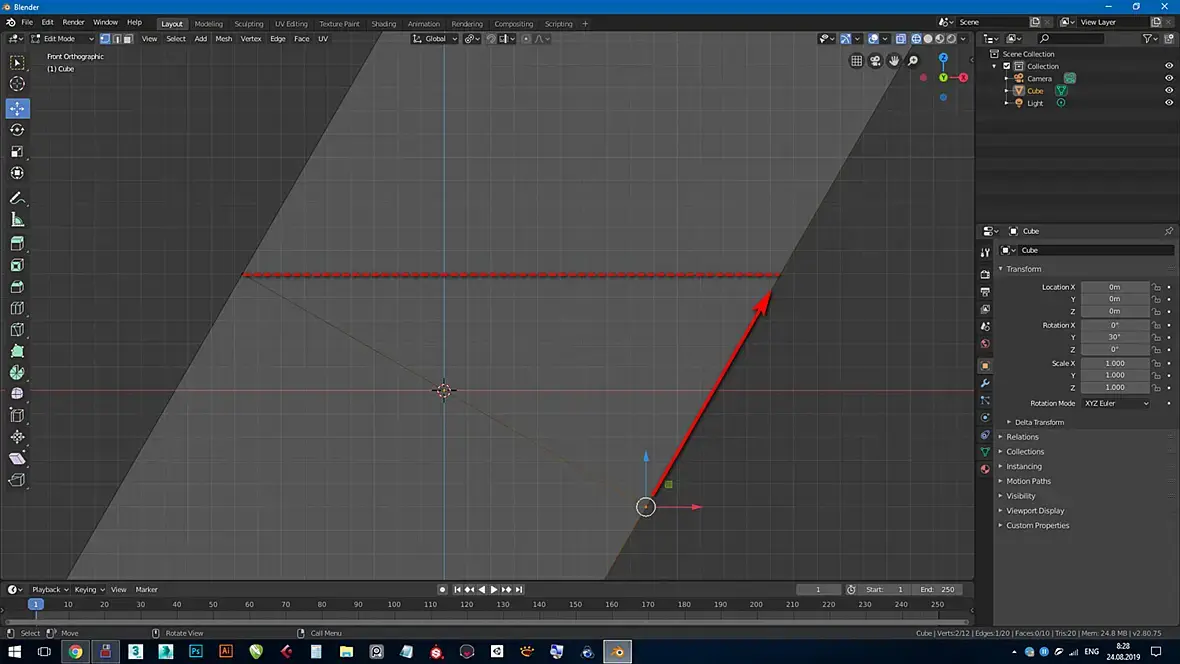The image size is (1180, 664).
Task: Click the zoom view magnifier icon
Action: click(x=913, y=61)
